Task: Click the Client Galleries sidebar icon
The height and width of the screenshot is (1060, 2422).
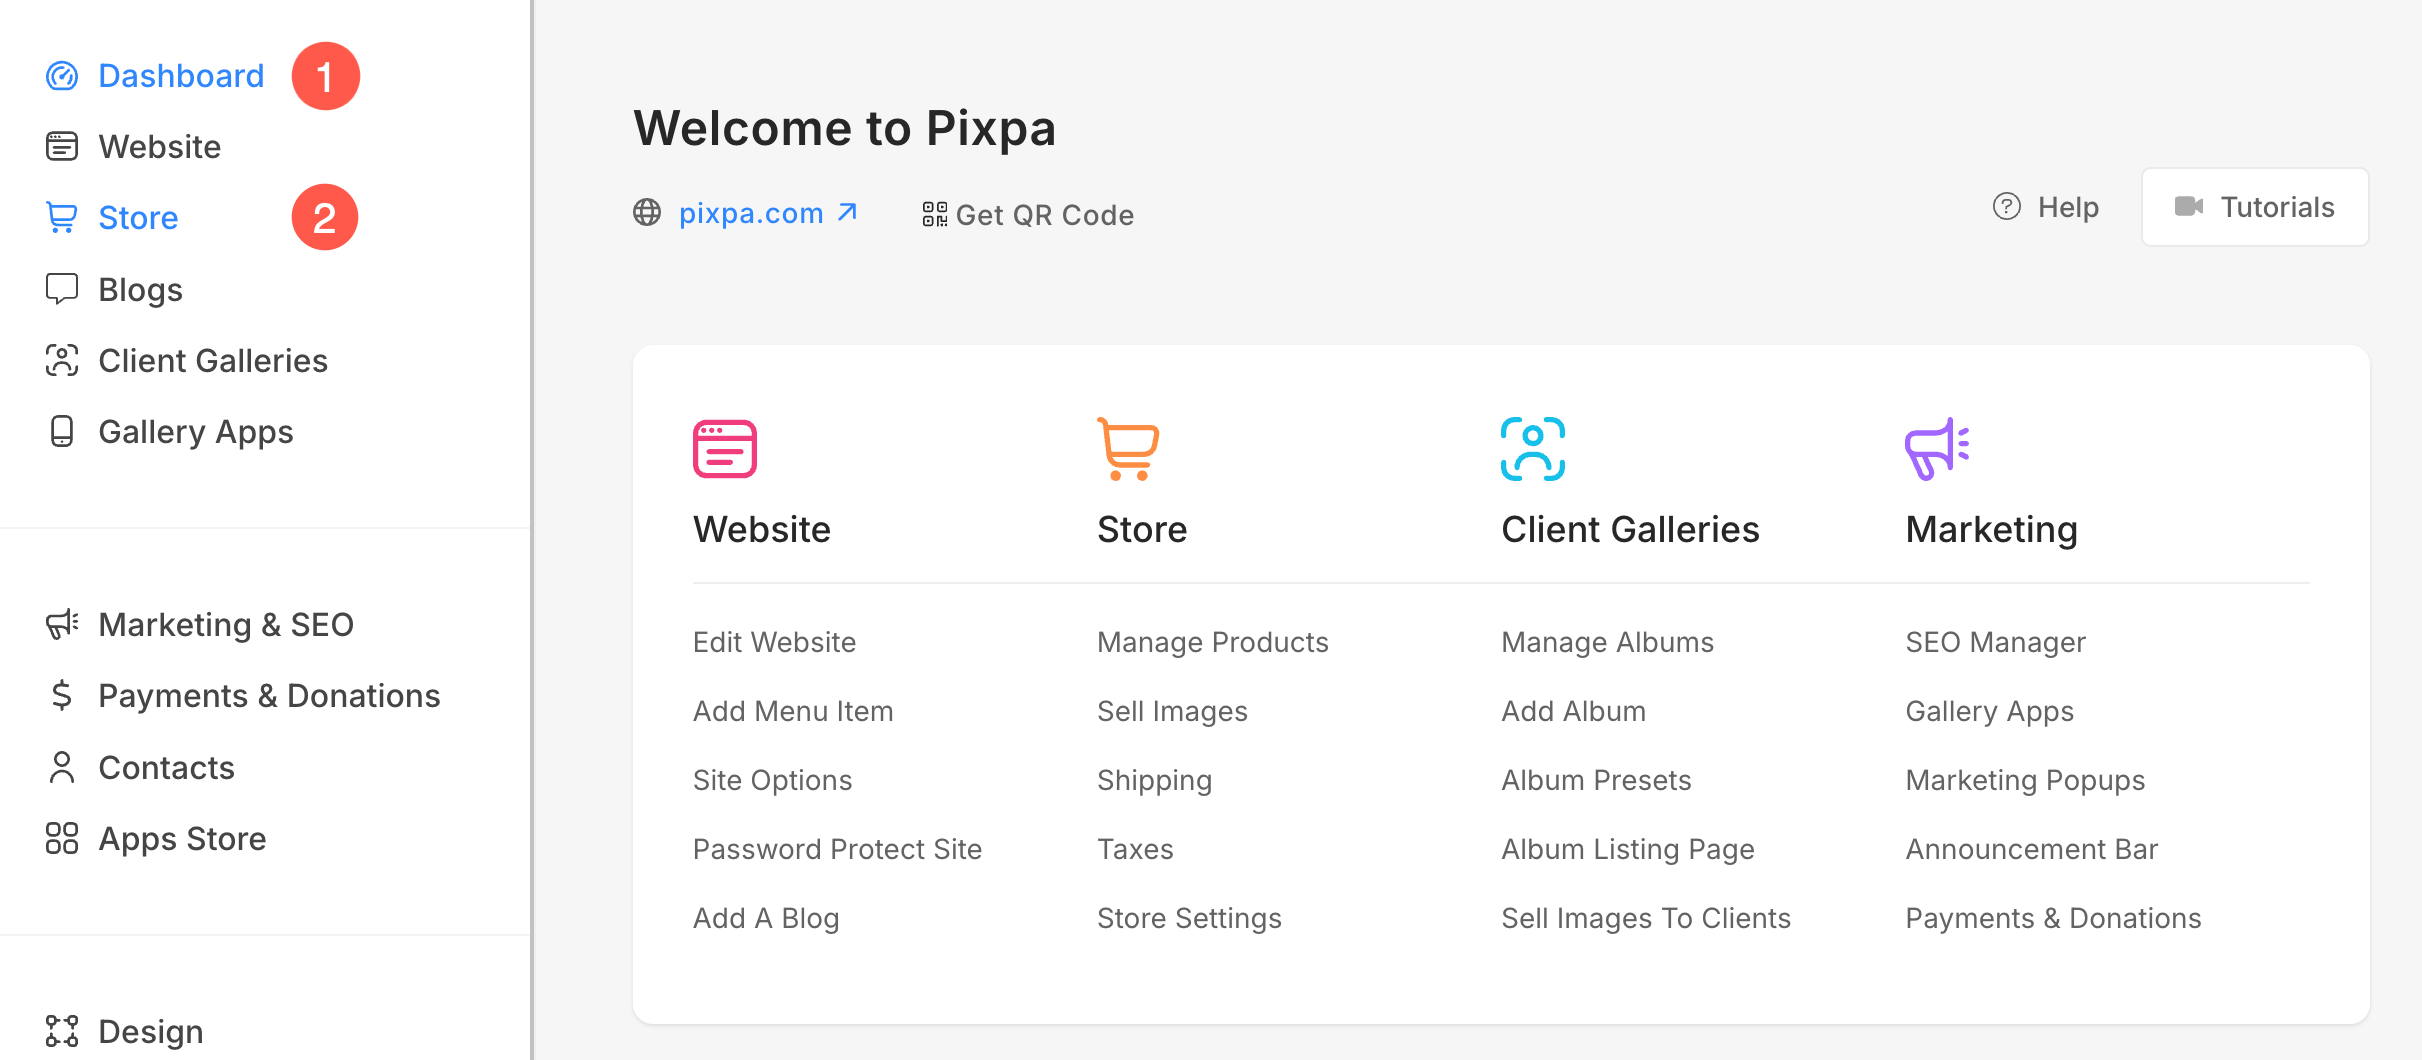Action: tap(62, 360)
